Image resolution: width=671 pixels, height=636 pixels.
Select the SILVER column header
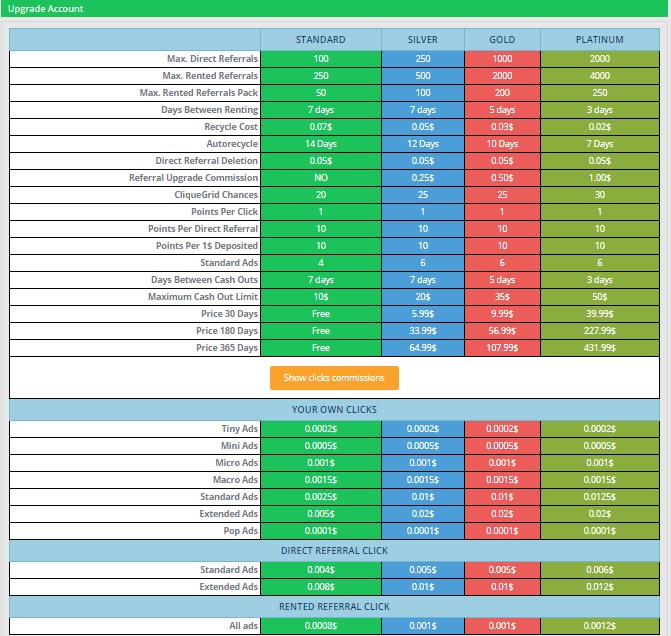point(423,40)
